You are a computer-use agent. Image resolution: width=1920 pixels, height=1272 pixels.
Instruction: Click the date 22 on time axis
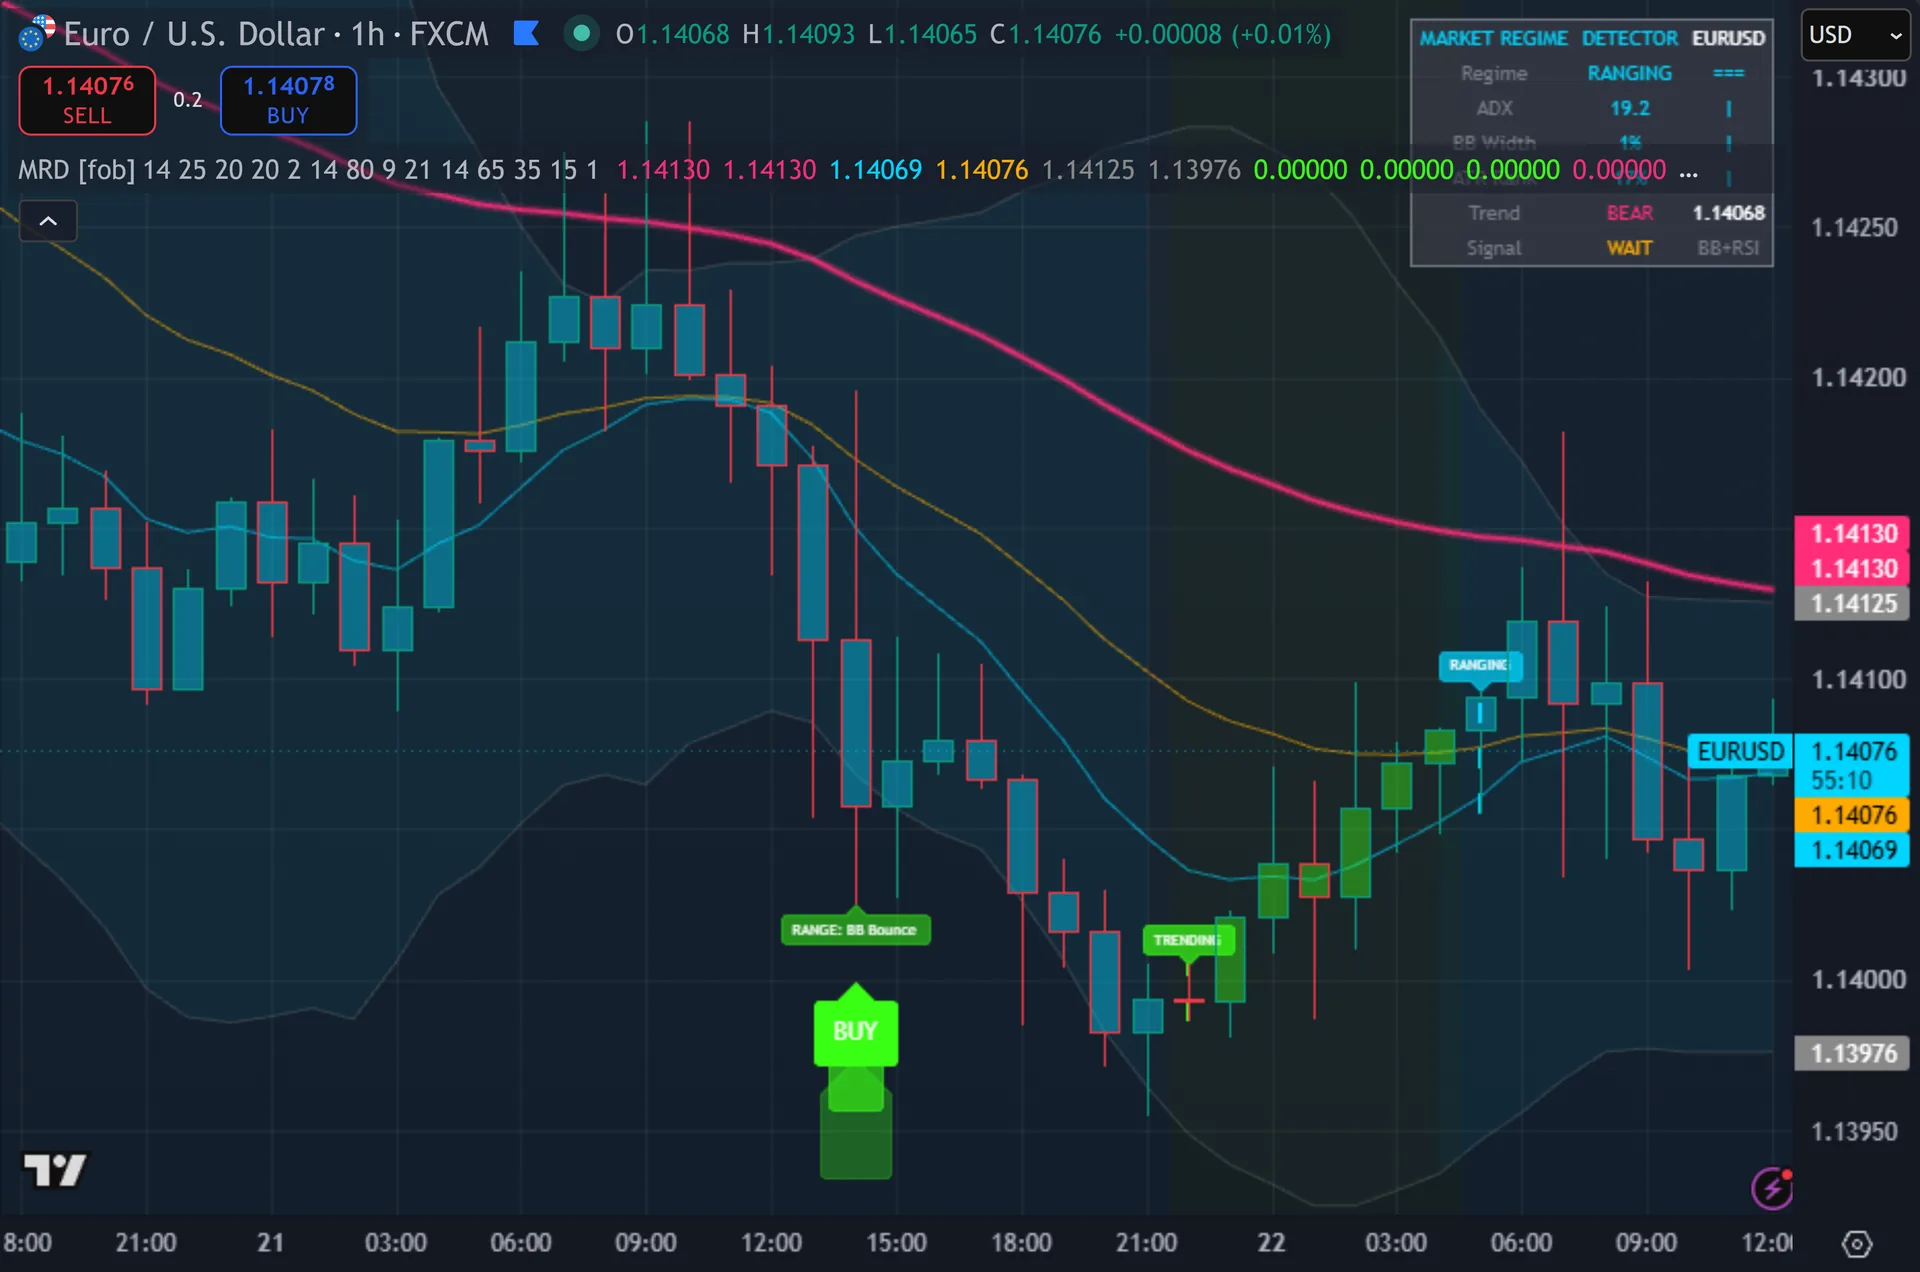[1271, 1243]
